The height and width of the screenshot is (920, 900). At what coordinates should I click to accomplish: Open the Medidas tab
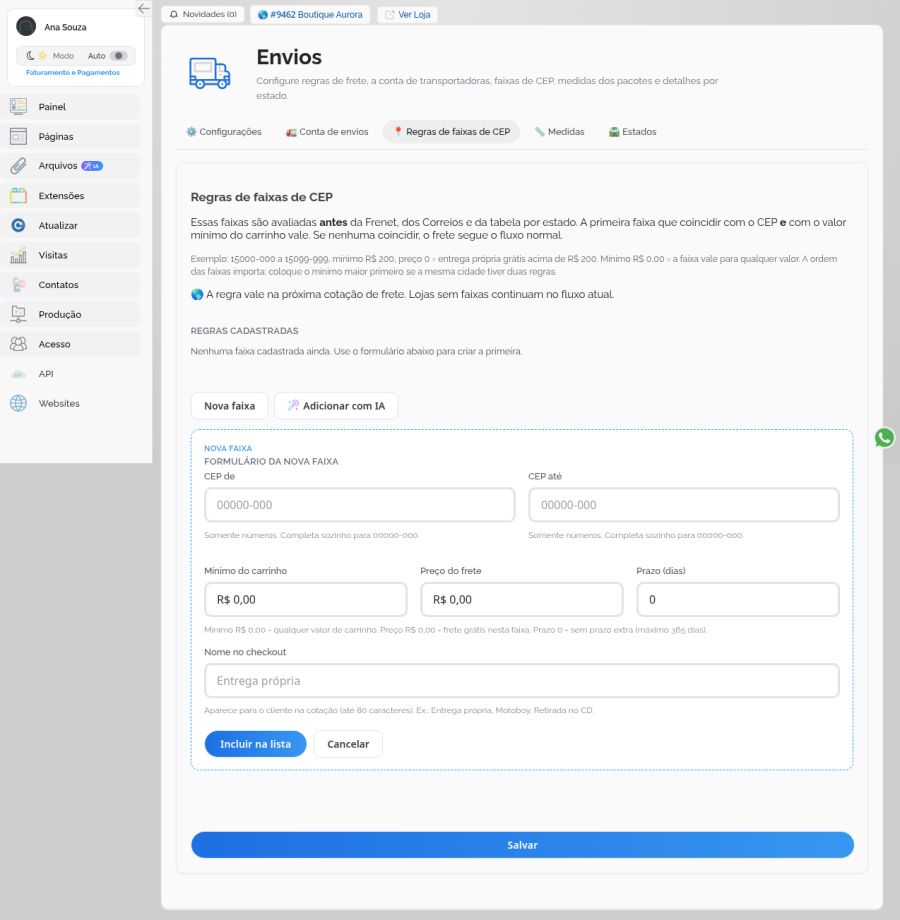pyautogui.click(x=560, y=131)
